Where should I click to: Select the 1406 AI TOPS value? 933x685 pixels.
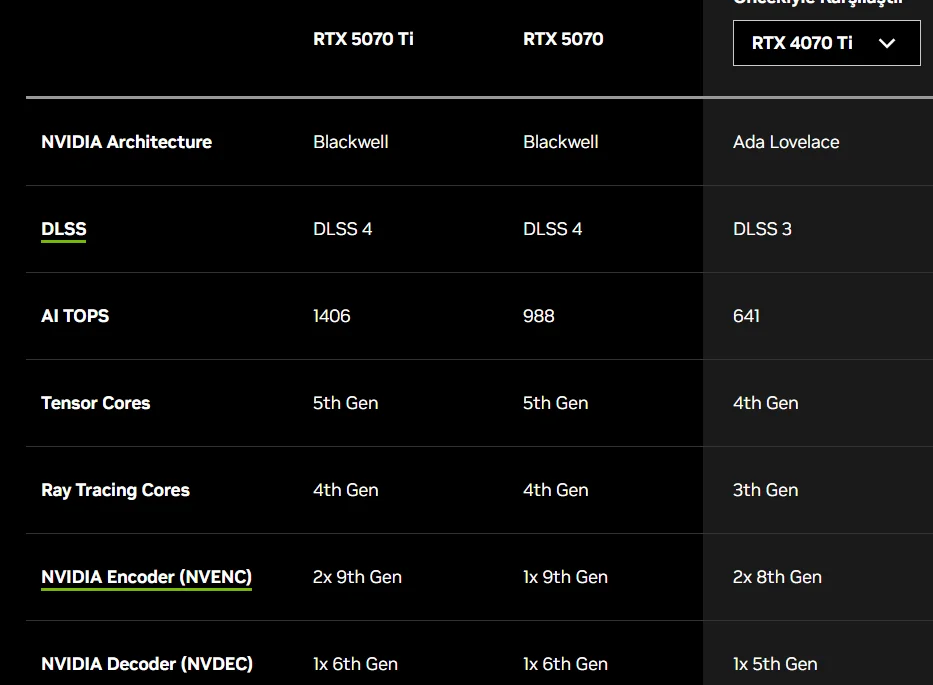tap(332, 316)
